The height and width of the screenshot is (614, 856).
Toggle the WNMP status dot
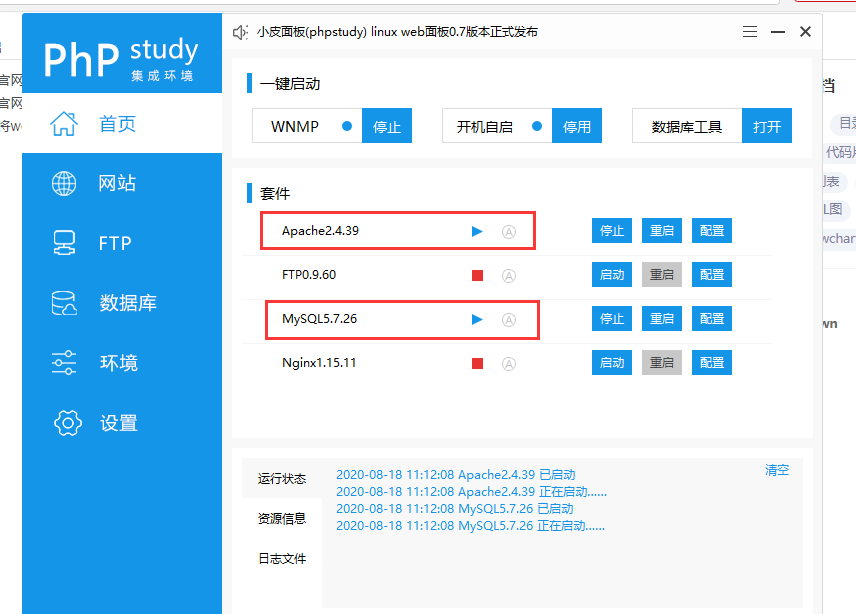[347, 126]
